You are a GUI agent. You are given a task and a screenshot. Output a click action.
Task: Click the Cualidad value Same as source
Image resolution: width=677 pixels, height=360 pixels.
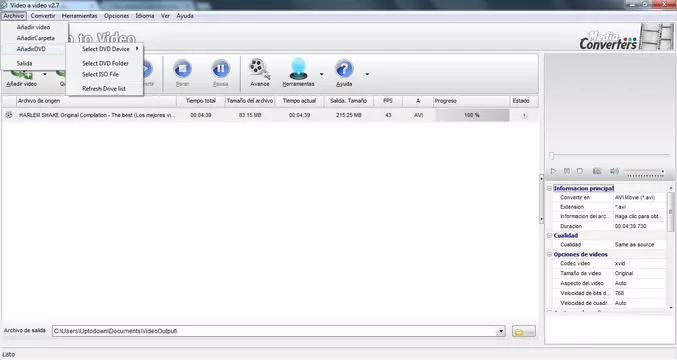coord(634,244)
